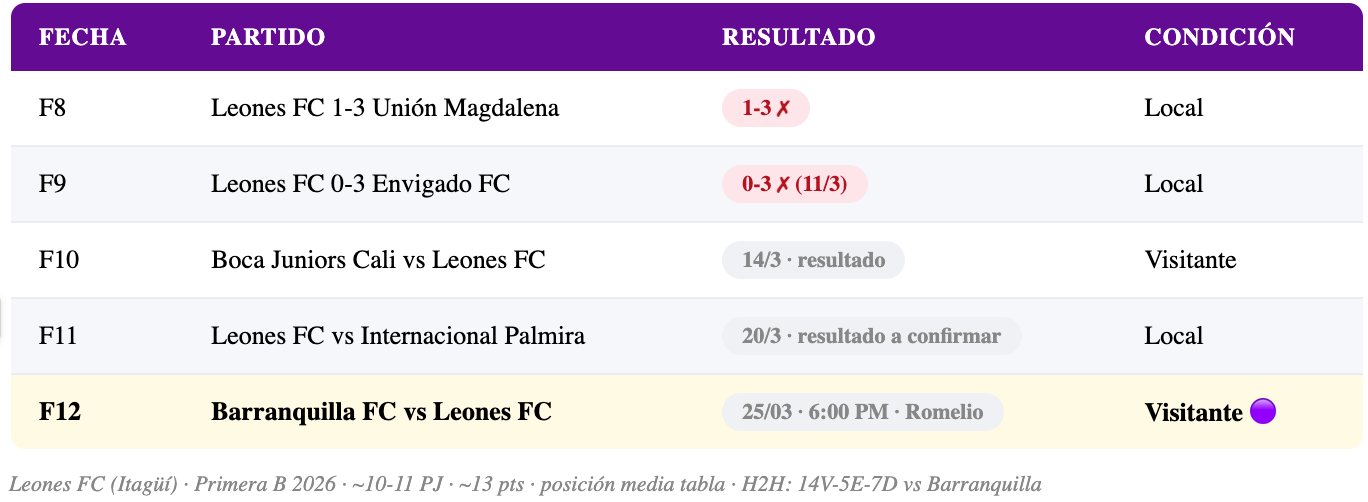Click the RESULTADO column header
Viewport: 1368px width, 502px height.
pyautogui.click(x=798, y=37)
